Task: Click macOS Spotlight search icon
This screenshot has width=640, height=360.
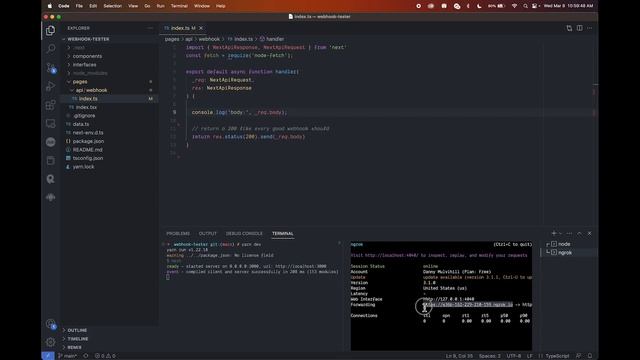Action: [525, 6]
